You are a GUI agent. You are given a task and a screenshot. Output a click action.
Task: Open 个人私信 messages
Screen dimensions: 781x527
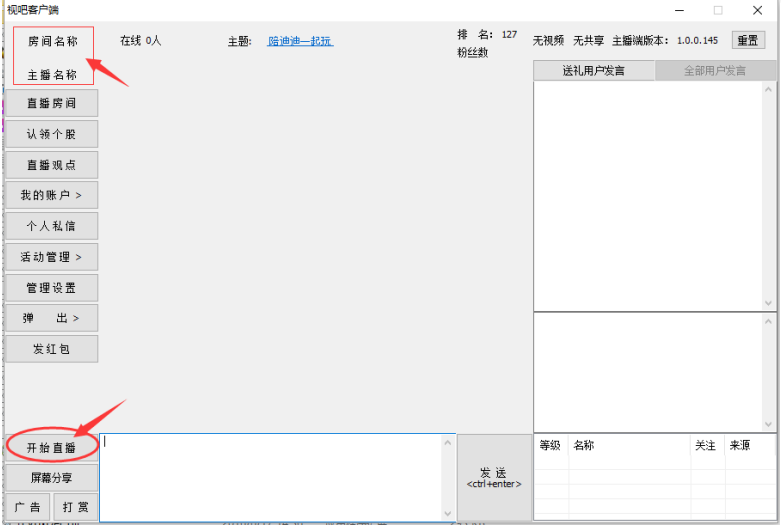51,226
